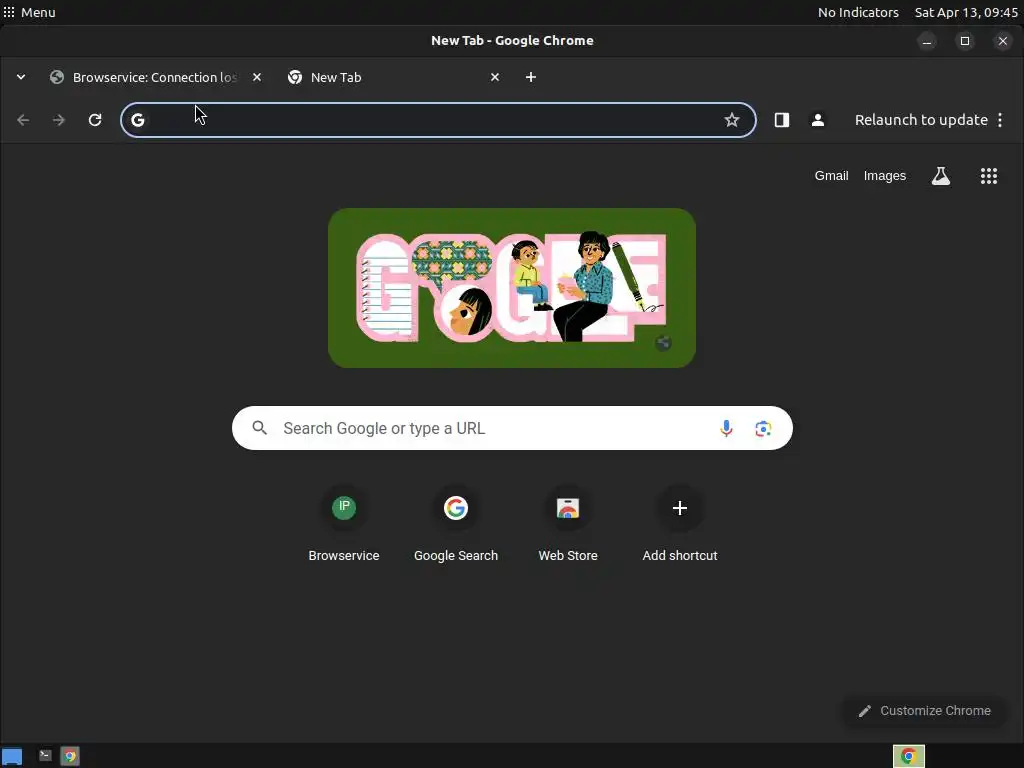The height and width of the screenshot is (768, 1024).
Task: Bookmark this tab with the star icon
Action: [731, 120]
